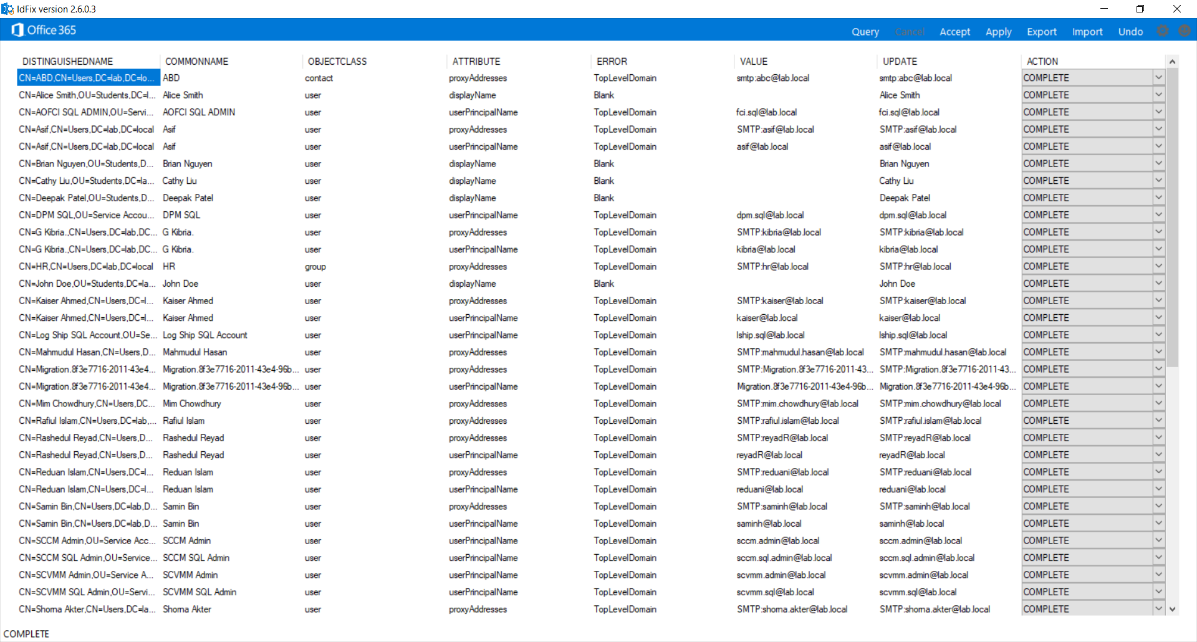The image size is (1197, 642).
Task: Open ACTION dropdown for Shoma Akter row
Action: [x=1158, y=608]
